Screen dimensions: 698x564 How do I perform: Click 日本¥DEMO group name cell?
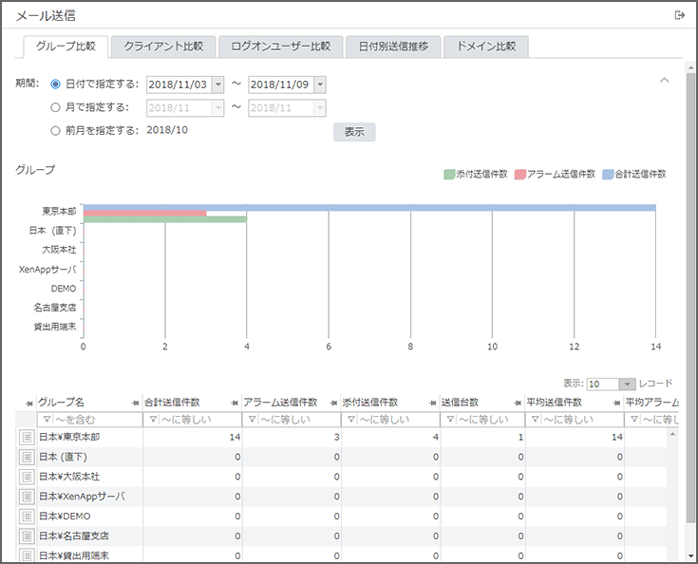(x=89, y=516)
